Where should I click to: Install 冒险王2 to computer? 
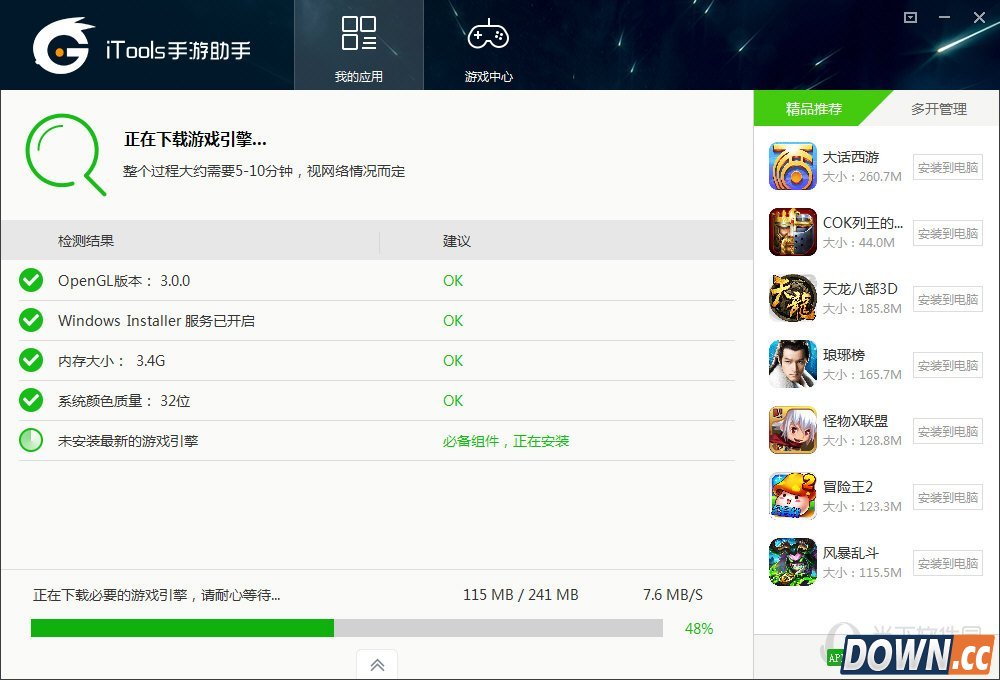click(x=948, y=498)
